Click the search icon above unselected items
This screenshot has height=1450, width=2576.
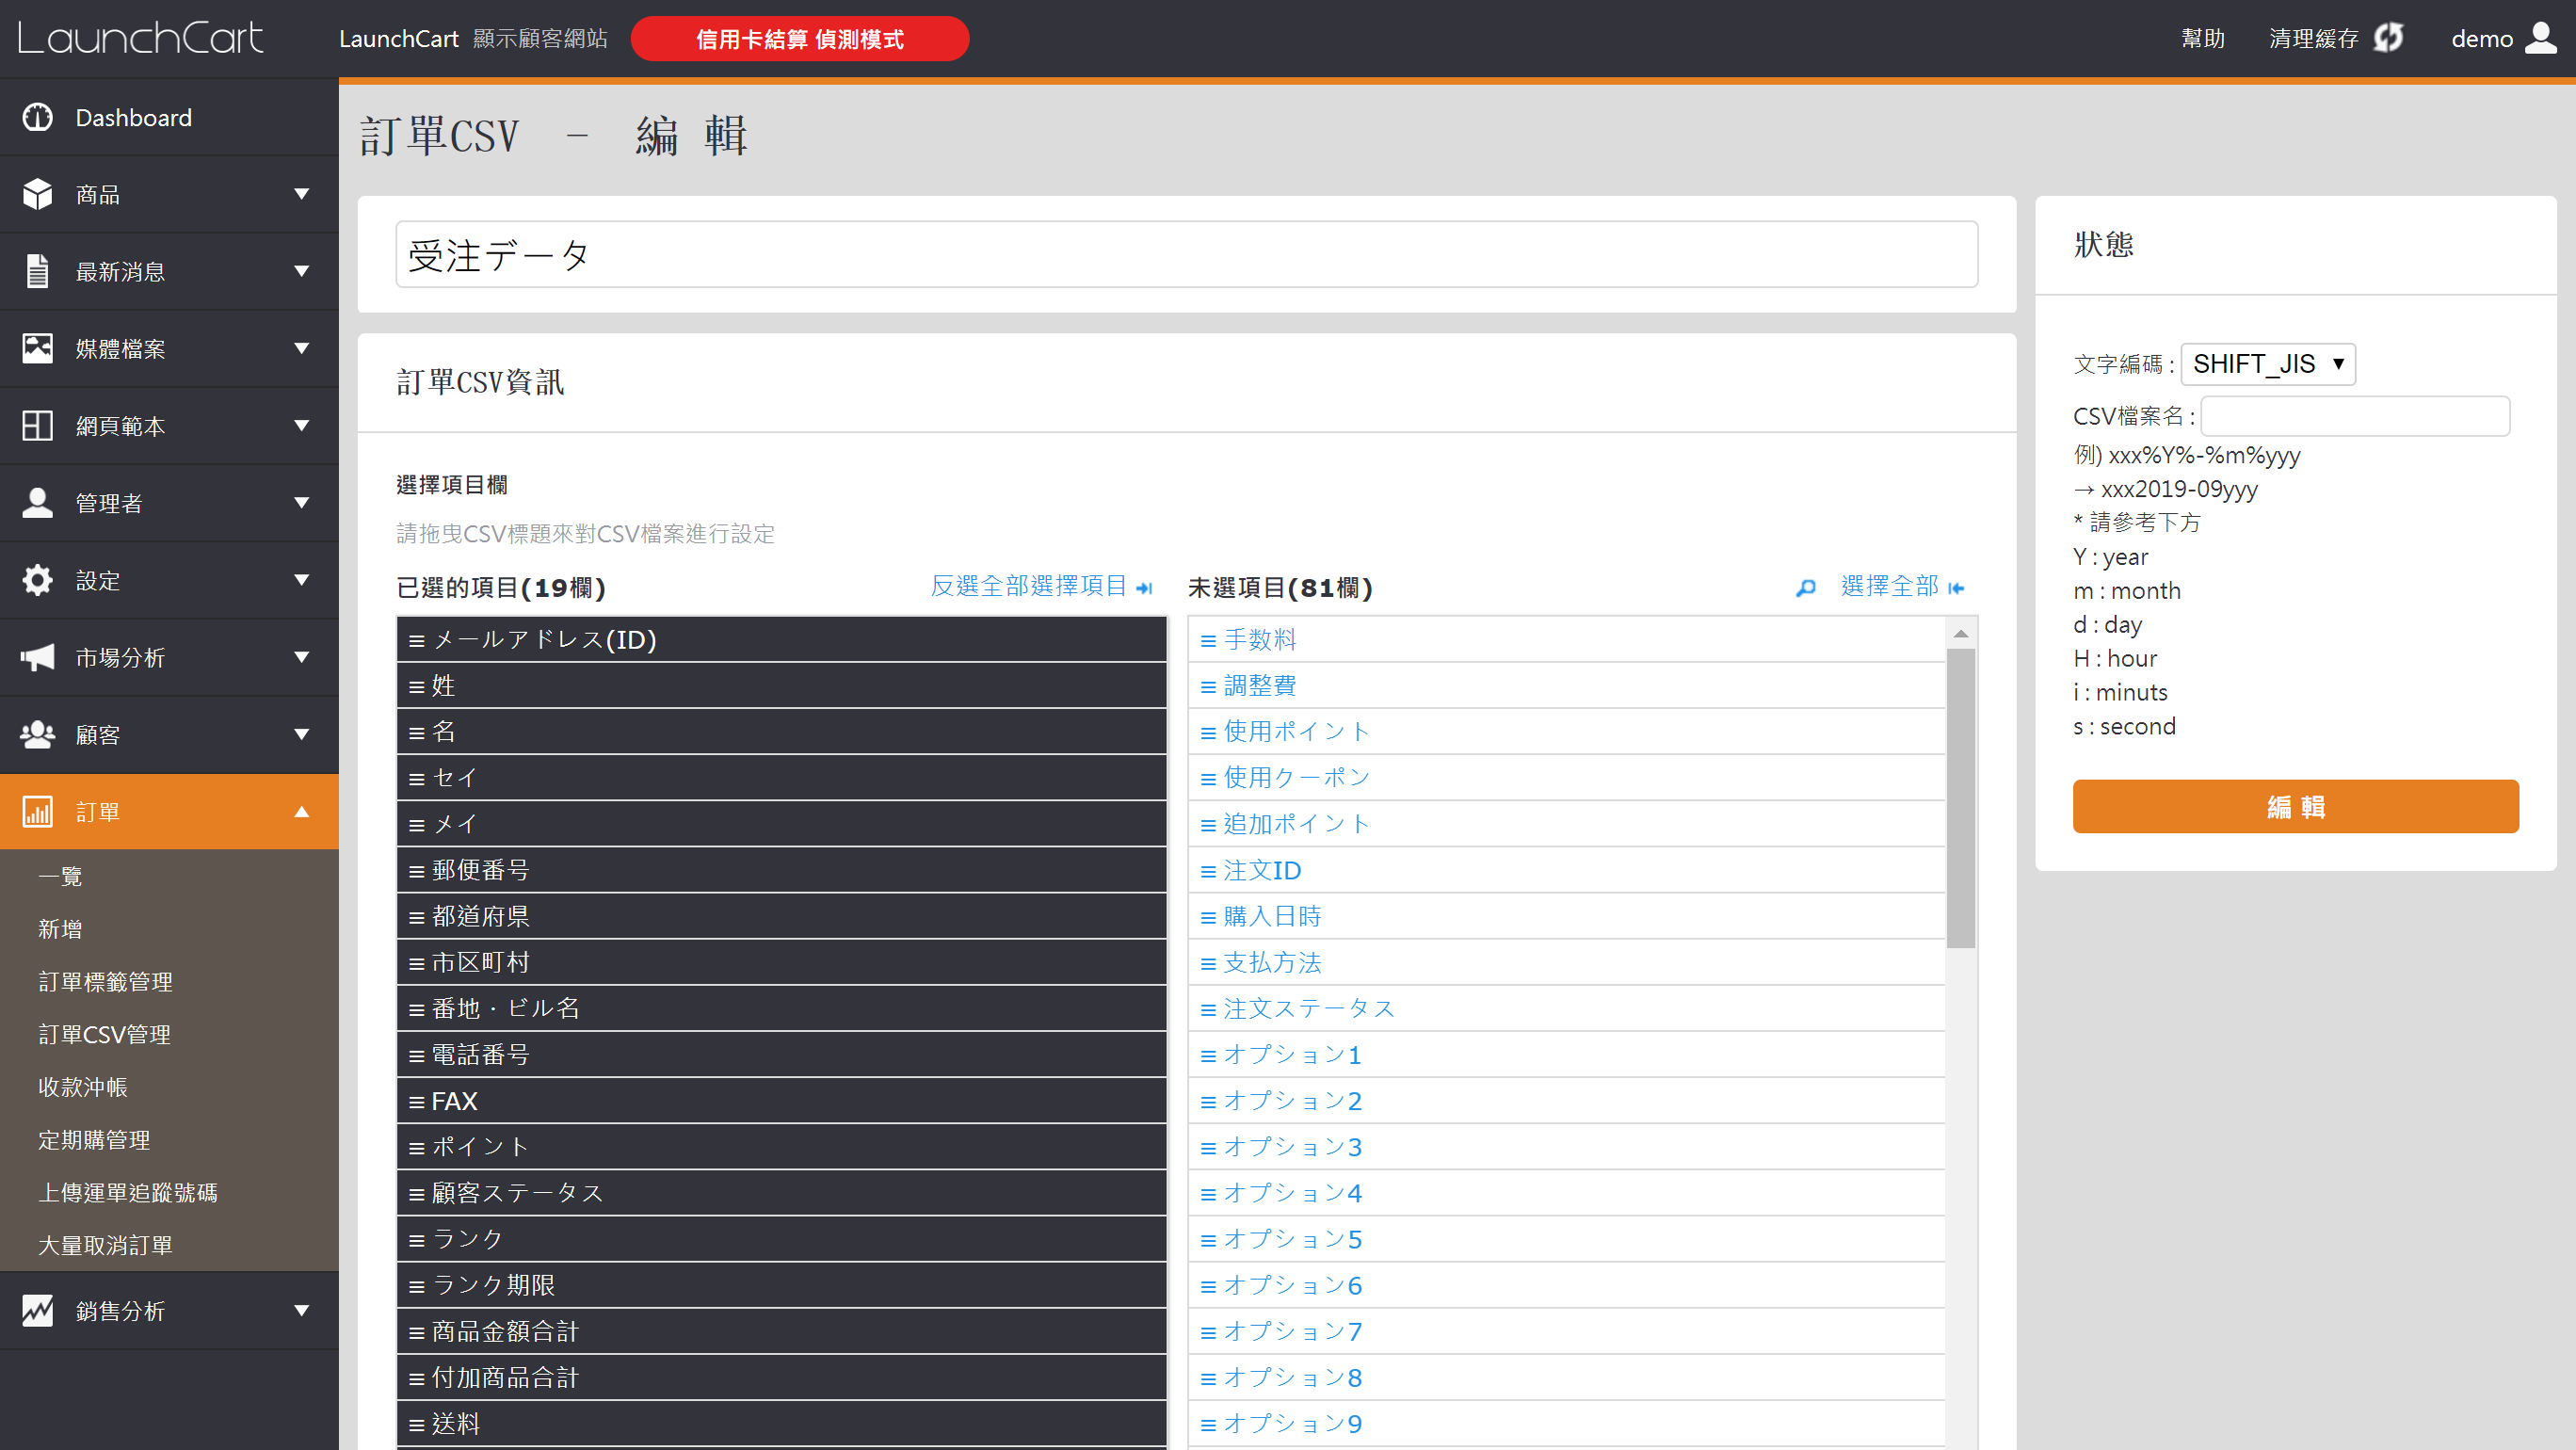[x=1806, y=588]
